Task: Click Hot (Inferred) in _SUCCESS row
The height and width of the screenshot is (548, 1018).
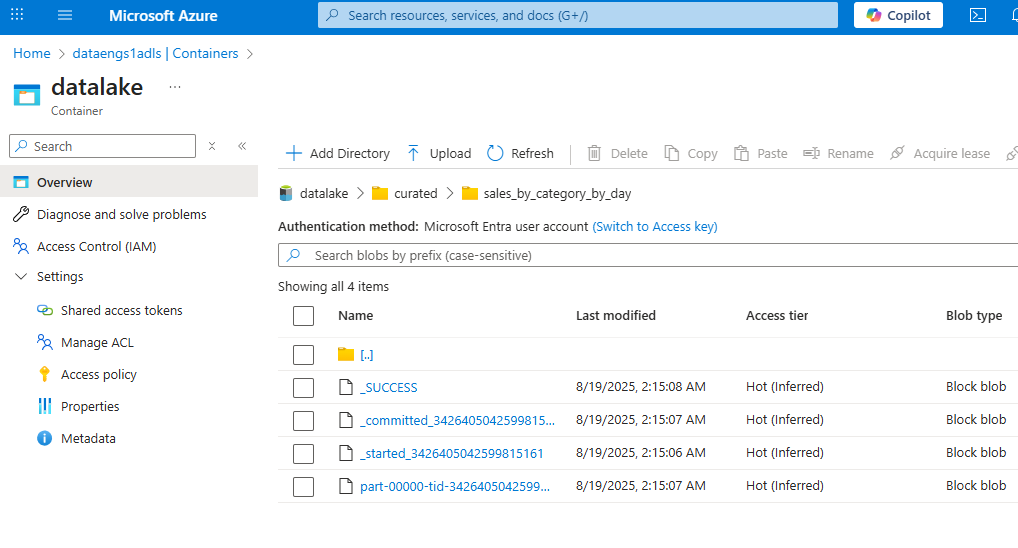Action: [x=784, y=387]
